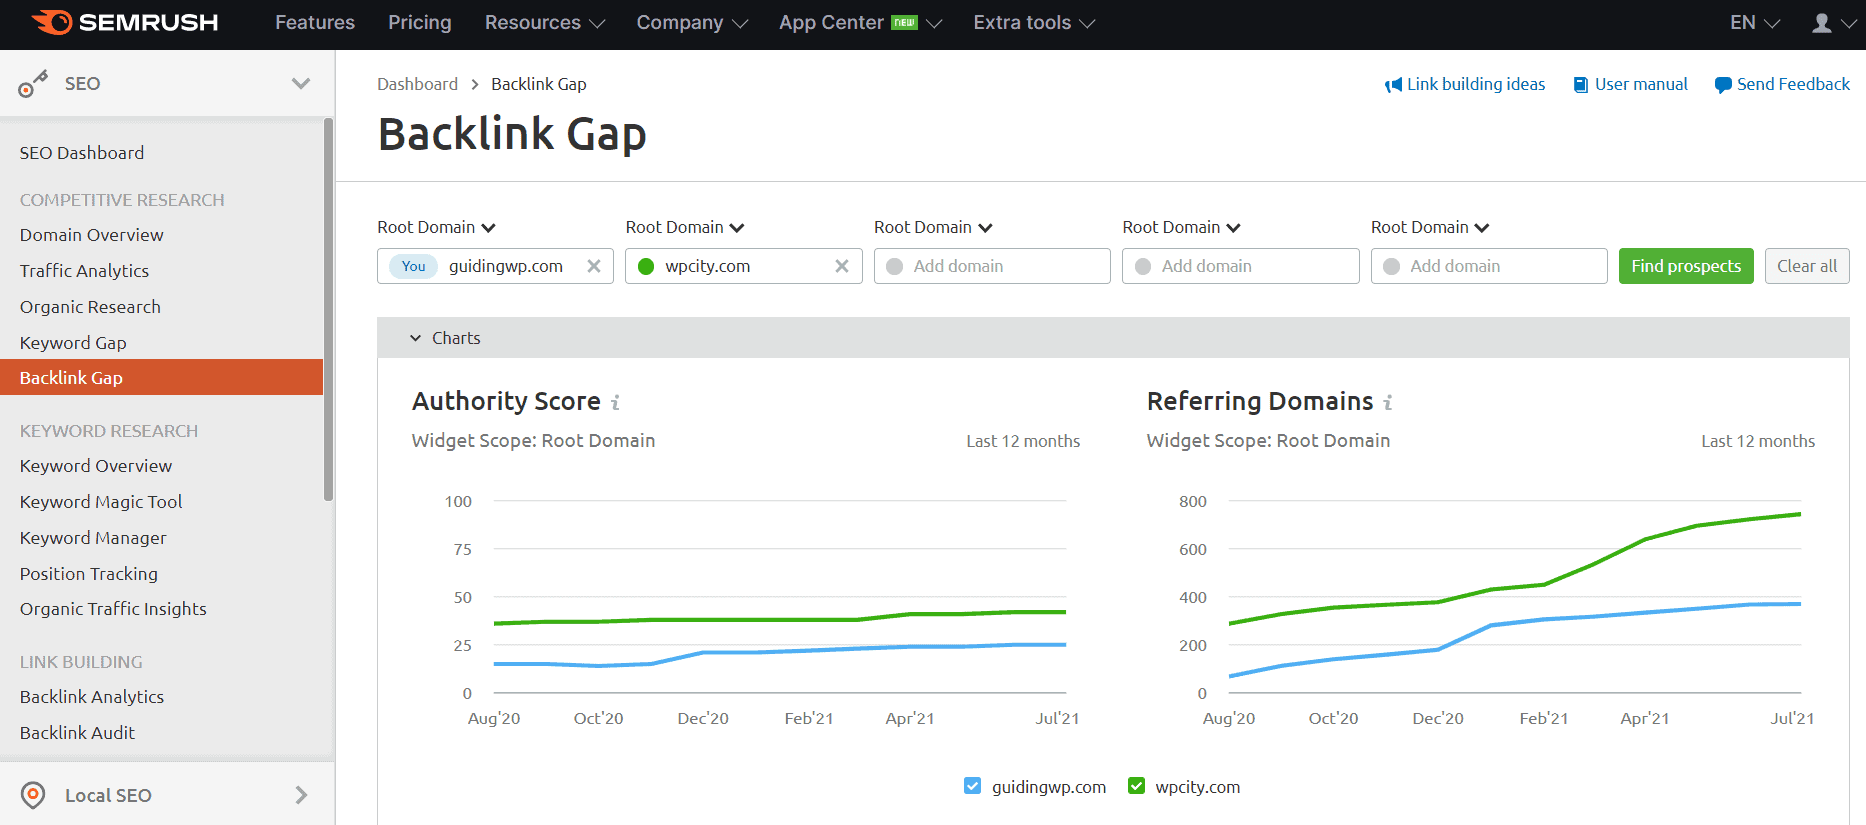1866x825 pixels.
Task: Click the fourth Add domain input field
Action: point(1240,266)
